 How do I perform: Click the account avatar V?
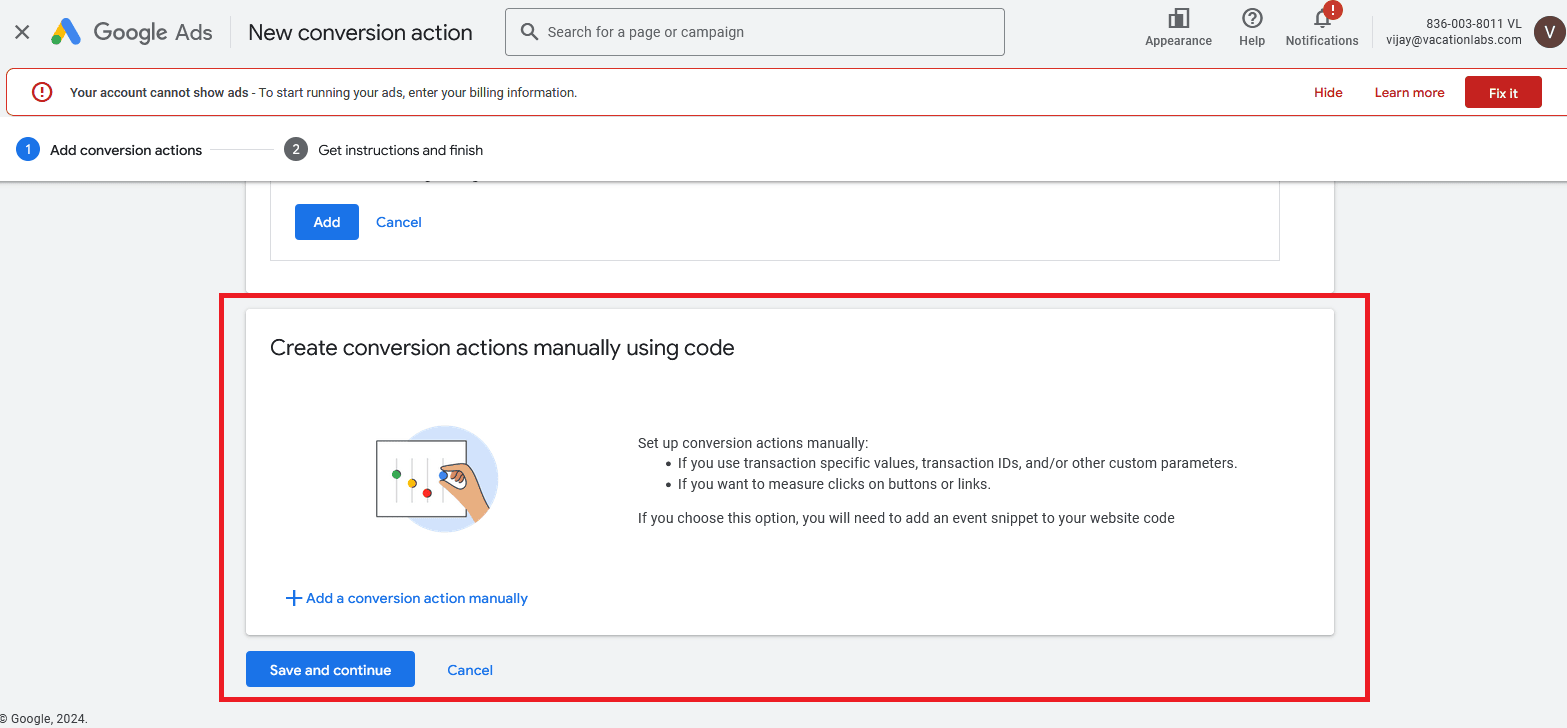click(x=1549, y=32)
